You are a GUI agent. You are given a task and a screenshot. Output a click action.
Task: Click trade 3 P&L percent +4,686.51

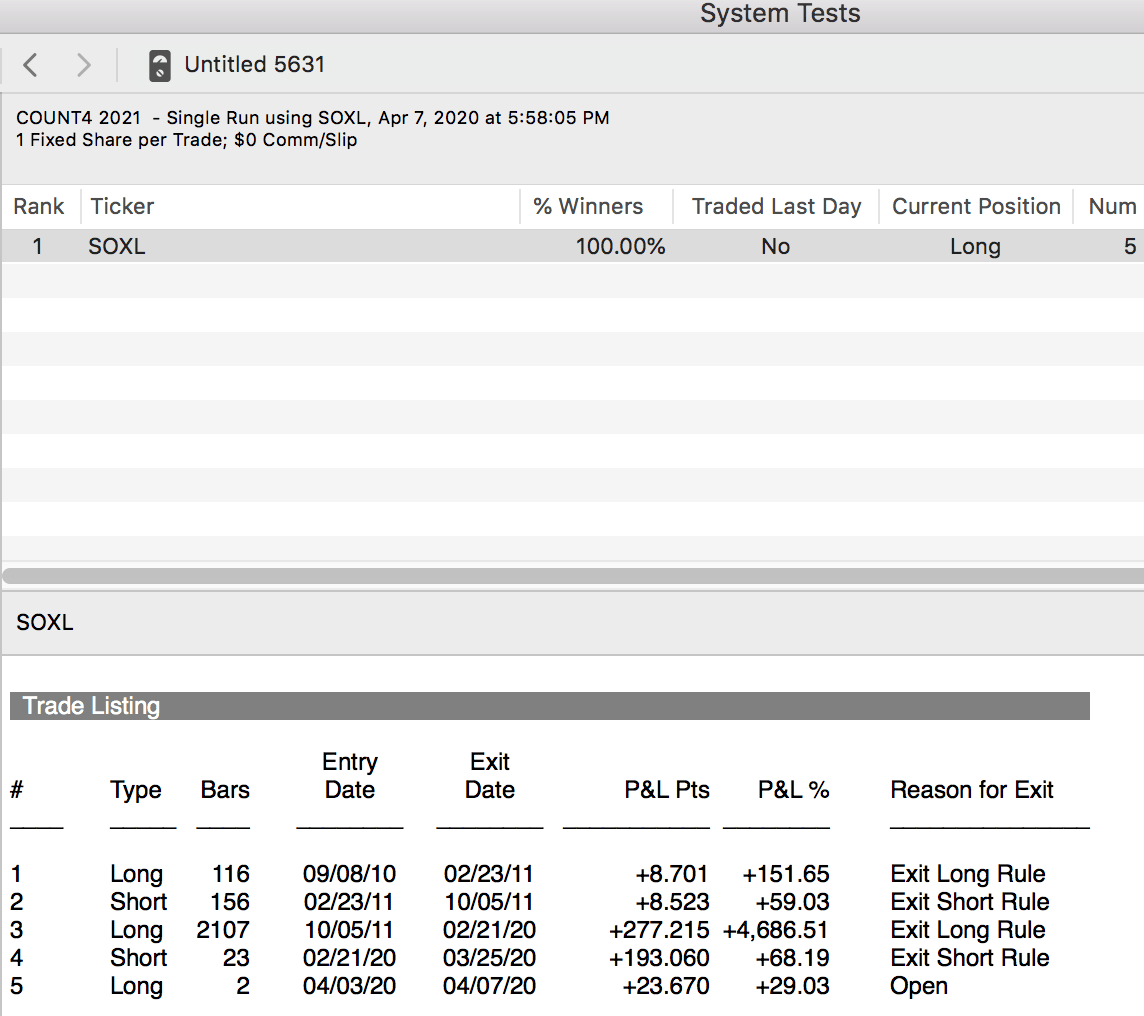pyautogui.click(x=776, y=930)
